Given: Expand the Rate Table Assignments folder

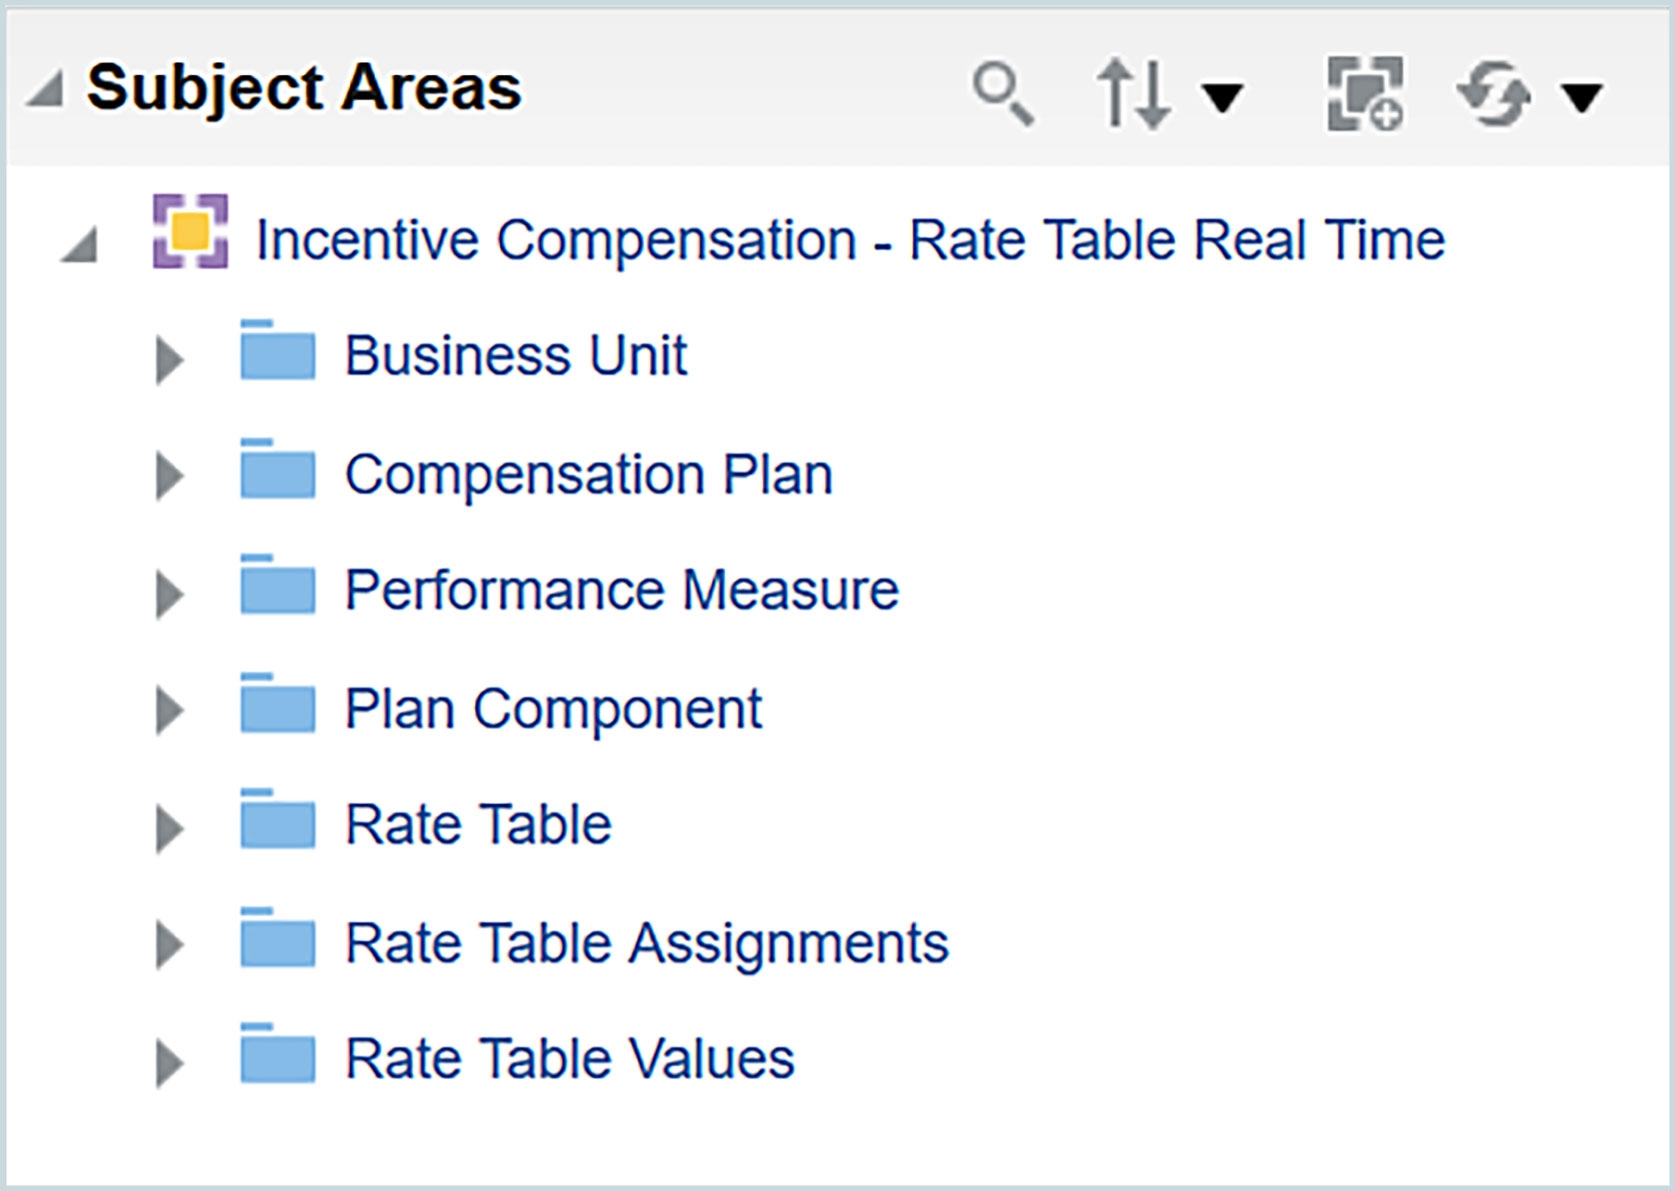Looking at the screenshot, I should click(x=169, y=945).
